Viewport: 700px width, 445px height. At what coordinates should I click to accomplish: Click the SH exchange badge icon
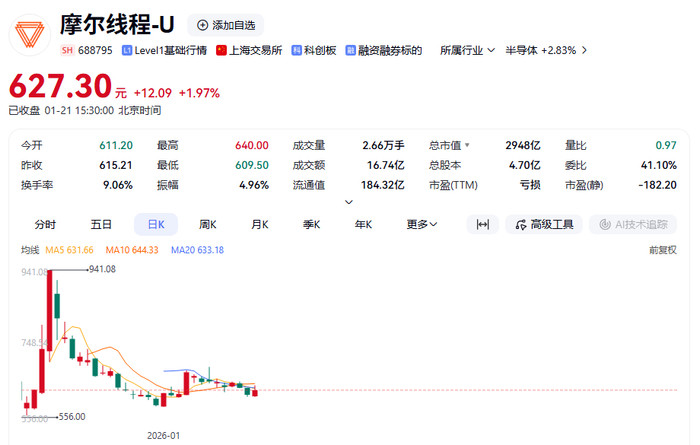tap(67, 50)
